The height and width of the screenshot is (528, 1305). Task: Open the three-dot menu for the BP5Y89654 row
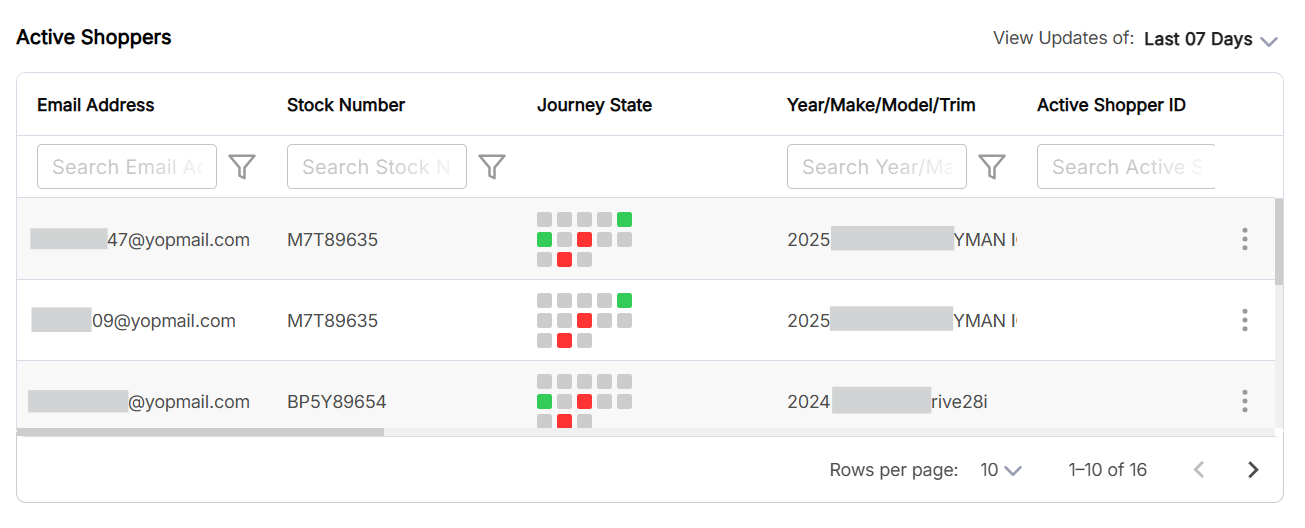[x=1245, y=401]
